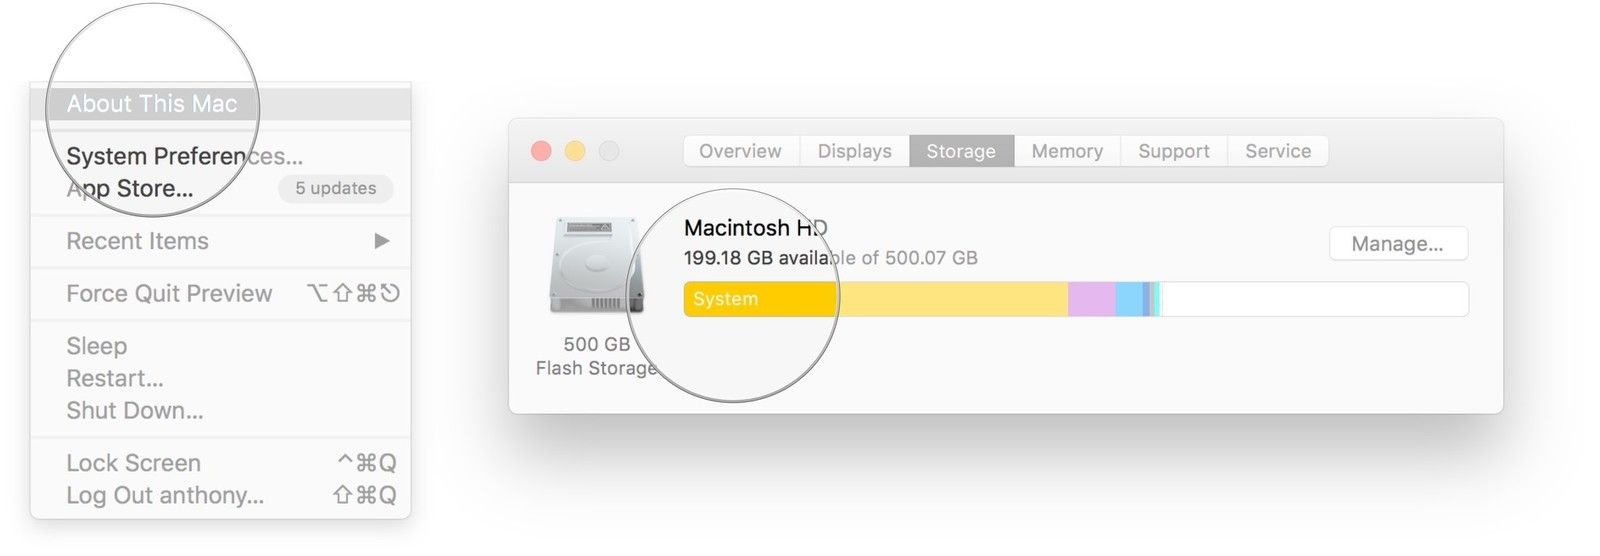This screenshot has height=556, width=1600.
Task: Click the 5 updates badge
Action: pyautogui.click(x=335, y=188)
